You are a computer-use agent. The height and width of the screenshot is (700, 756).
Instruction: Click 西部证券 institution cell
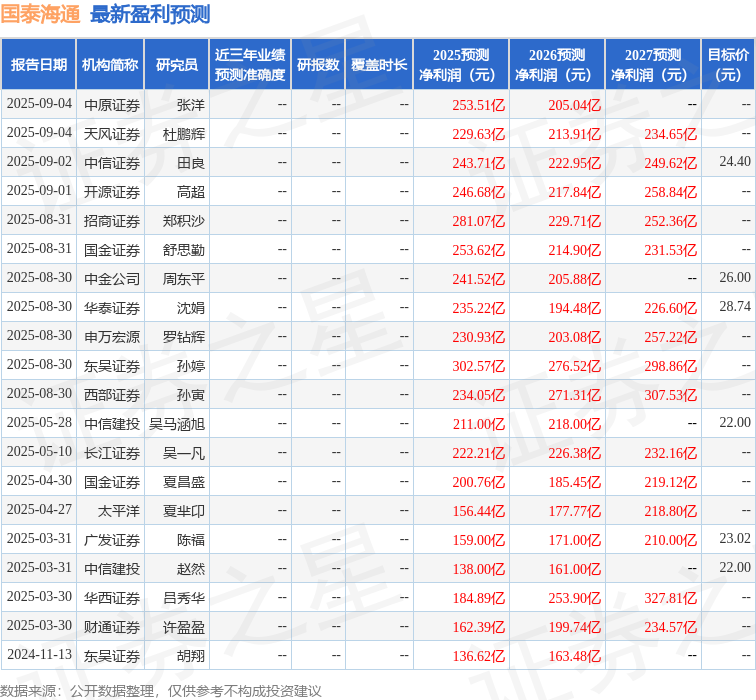[x=112, y=395]
